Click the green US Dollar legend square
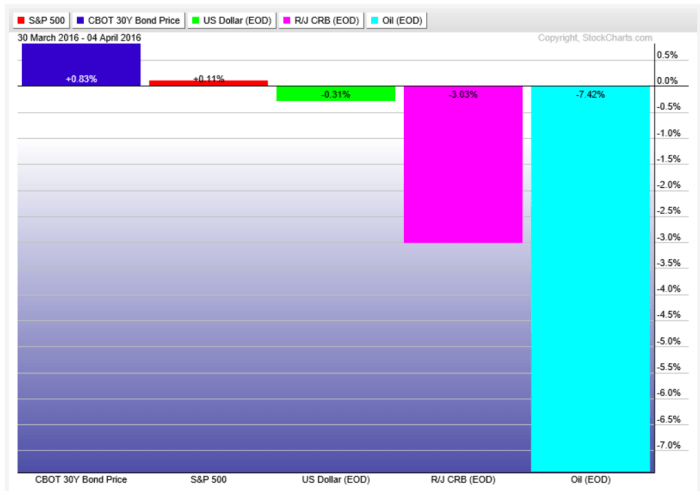Image resolution: width=700 pixels, height=491 pixels. pyautogui.click(x=199, y=19)
